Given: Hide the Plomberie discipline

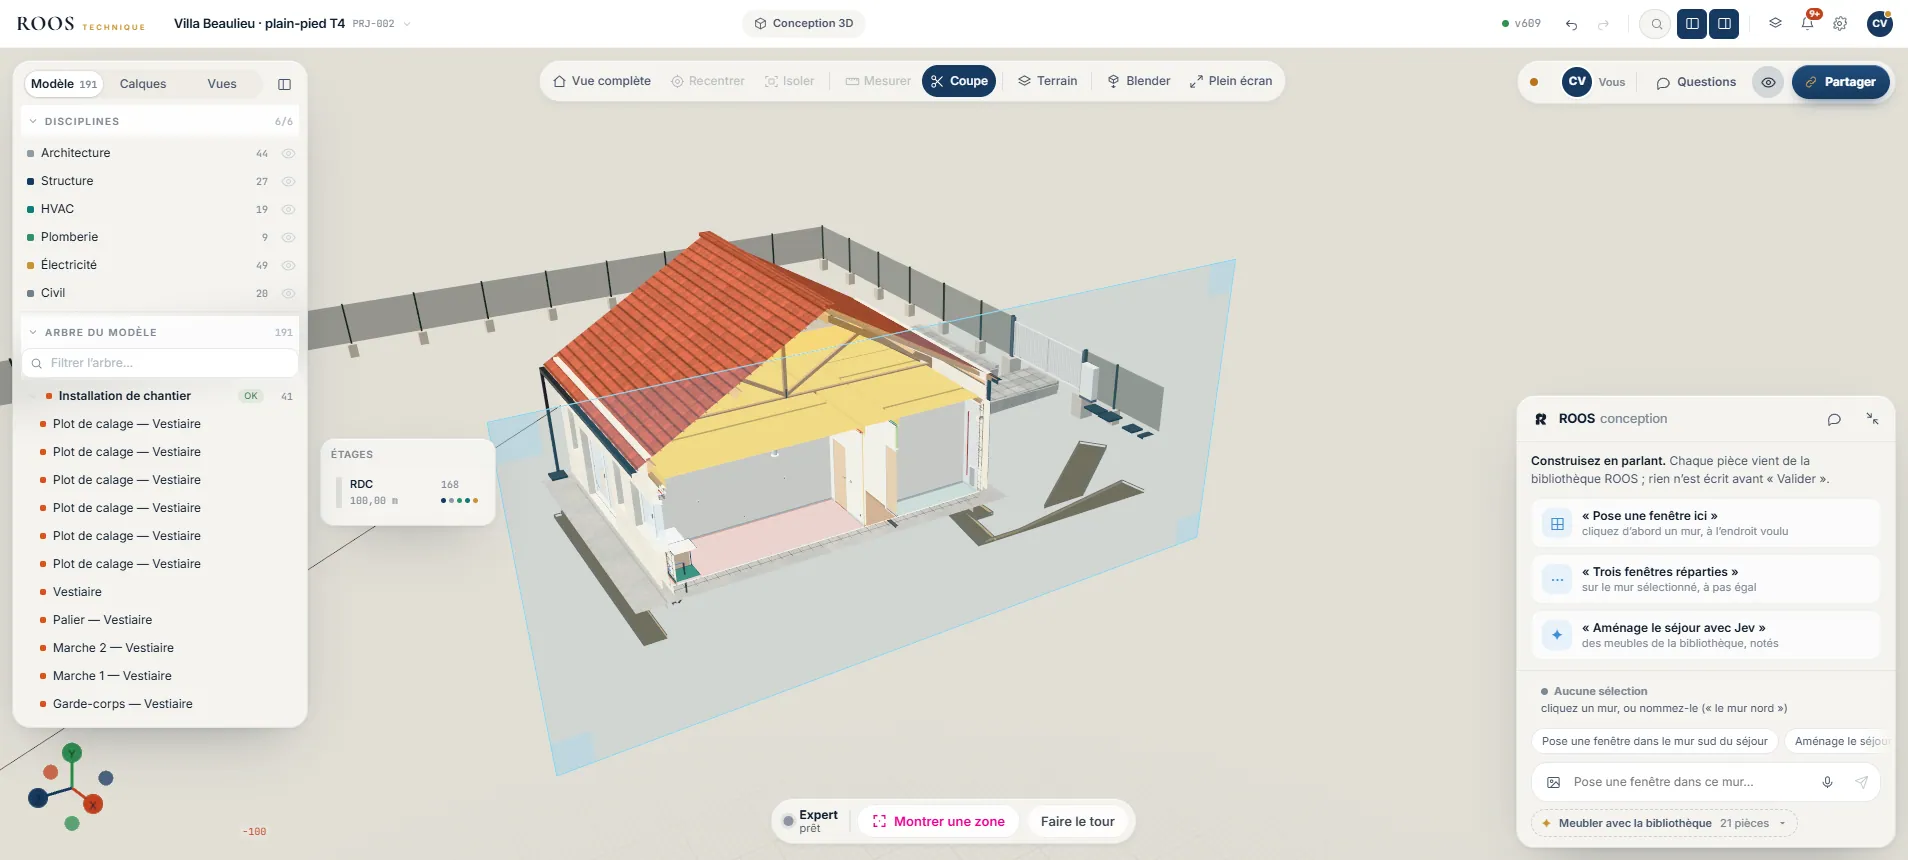Looking at the screenshot, I should point(288,237).
